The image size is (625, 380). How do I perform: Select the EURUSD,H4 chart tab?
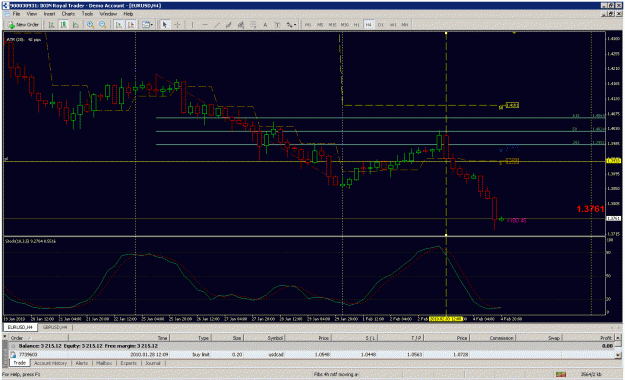point(20,327)
